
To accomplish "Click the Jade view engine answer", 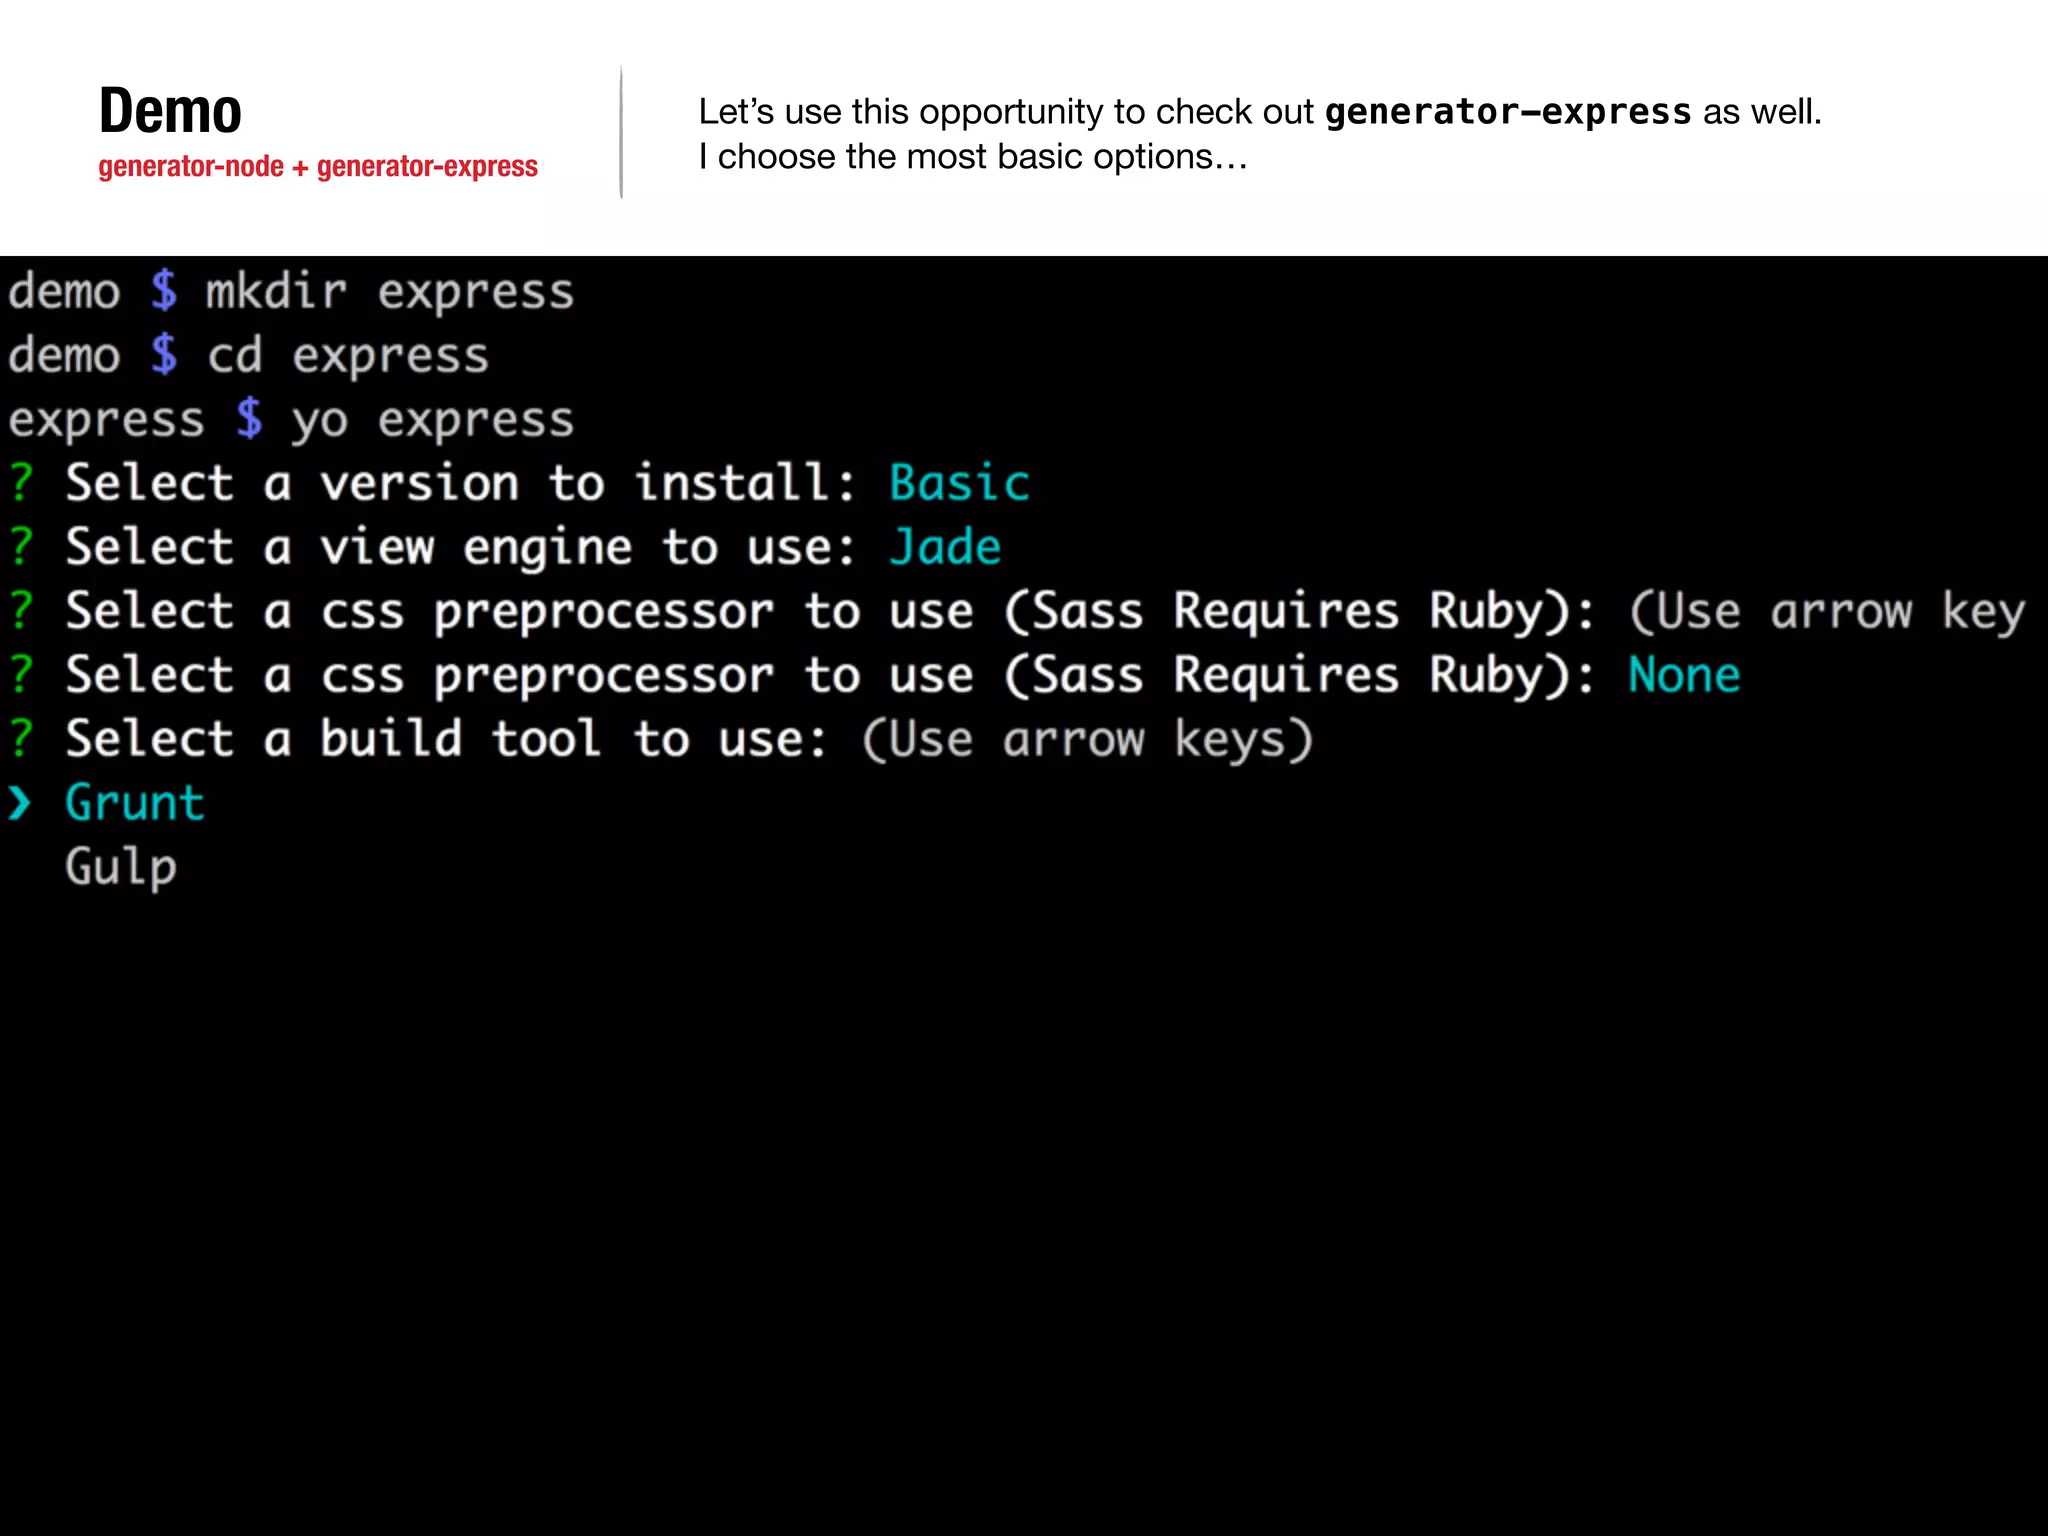I will coord(945,547).
